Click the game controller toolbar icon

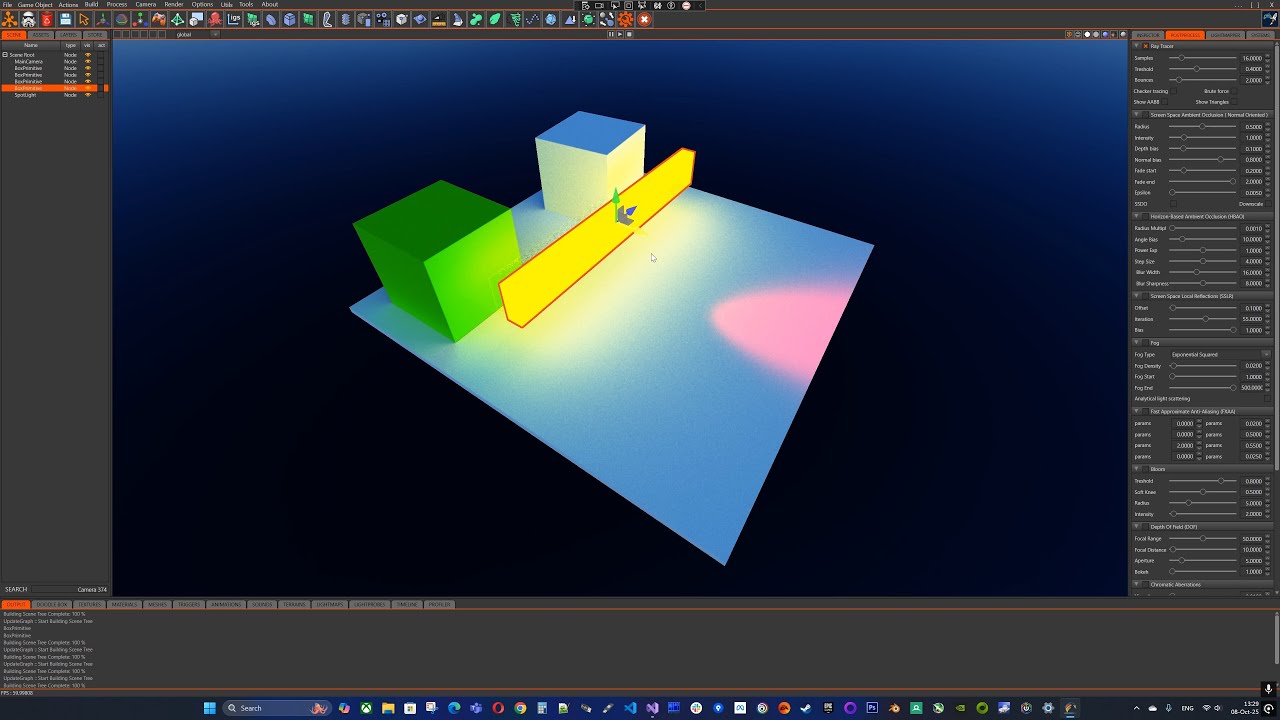[159, 19]
